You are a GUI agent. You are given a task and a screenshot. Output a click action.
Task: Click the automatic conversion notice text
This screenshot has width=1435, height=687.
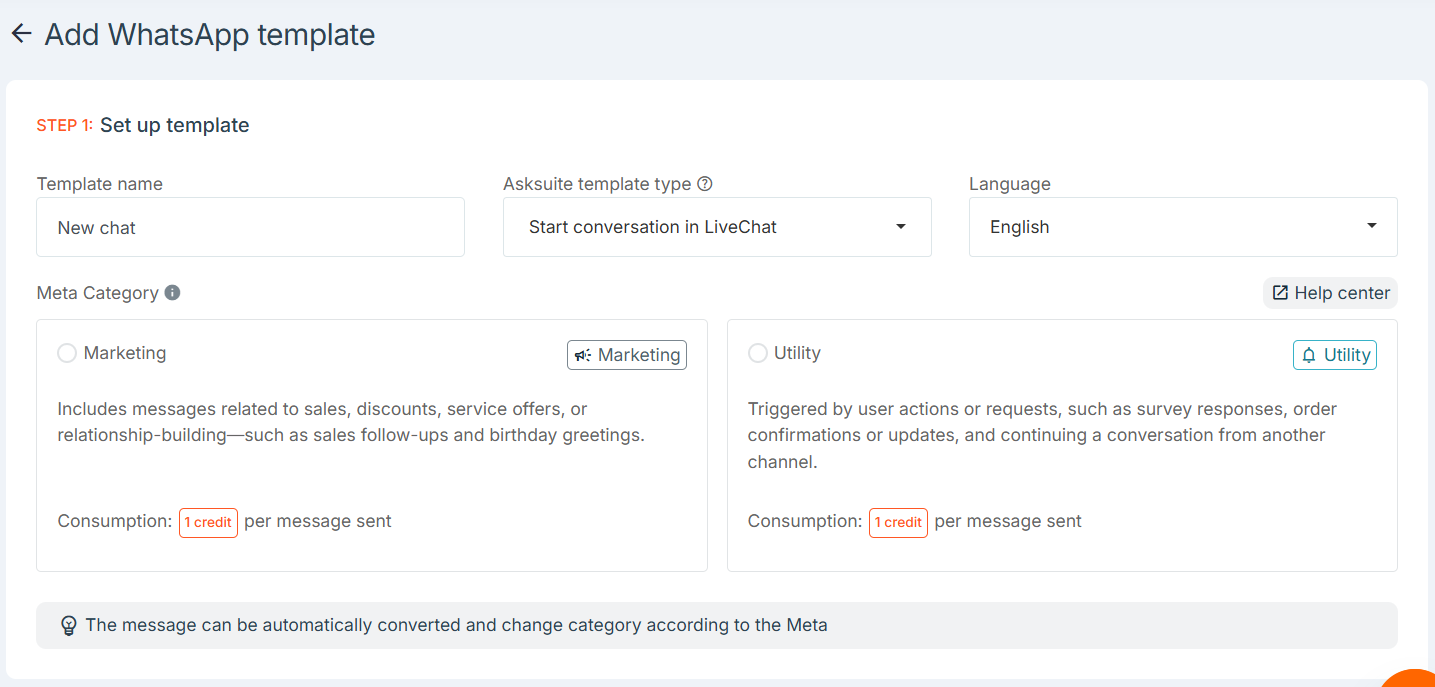point(456,625)
